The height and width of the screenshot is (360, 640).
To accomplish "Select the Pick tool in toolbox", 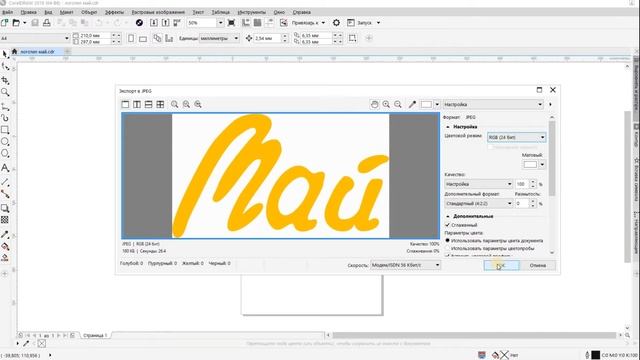I will pos(5,54).
